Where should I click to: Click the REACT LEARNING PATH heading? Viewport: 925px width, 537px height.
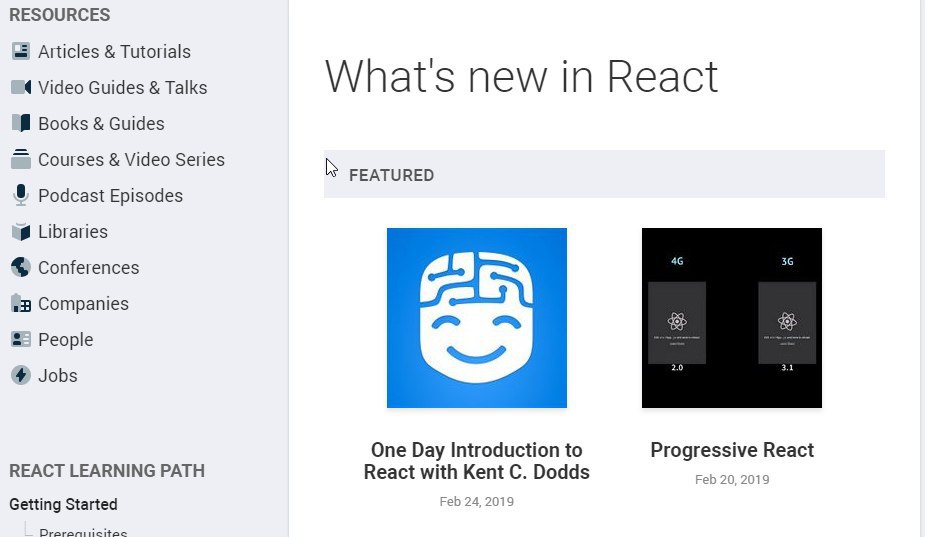pos(107,470)
